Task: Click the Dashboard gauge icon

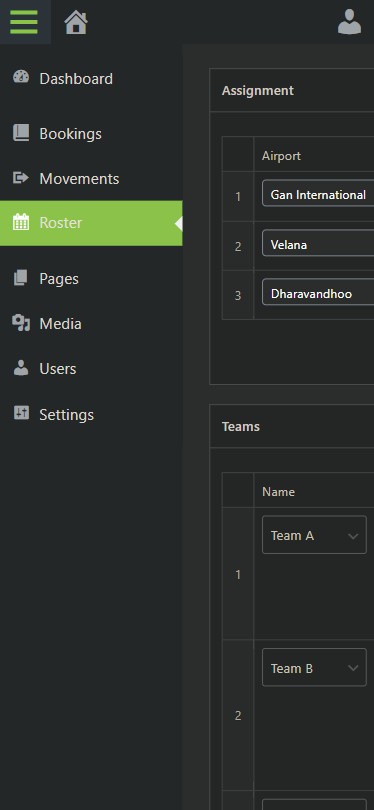Action: pos(21,77)
